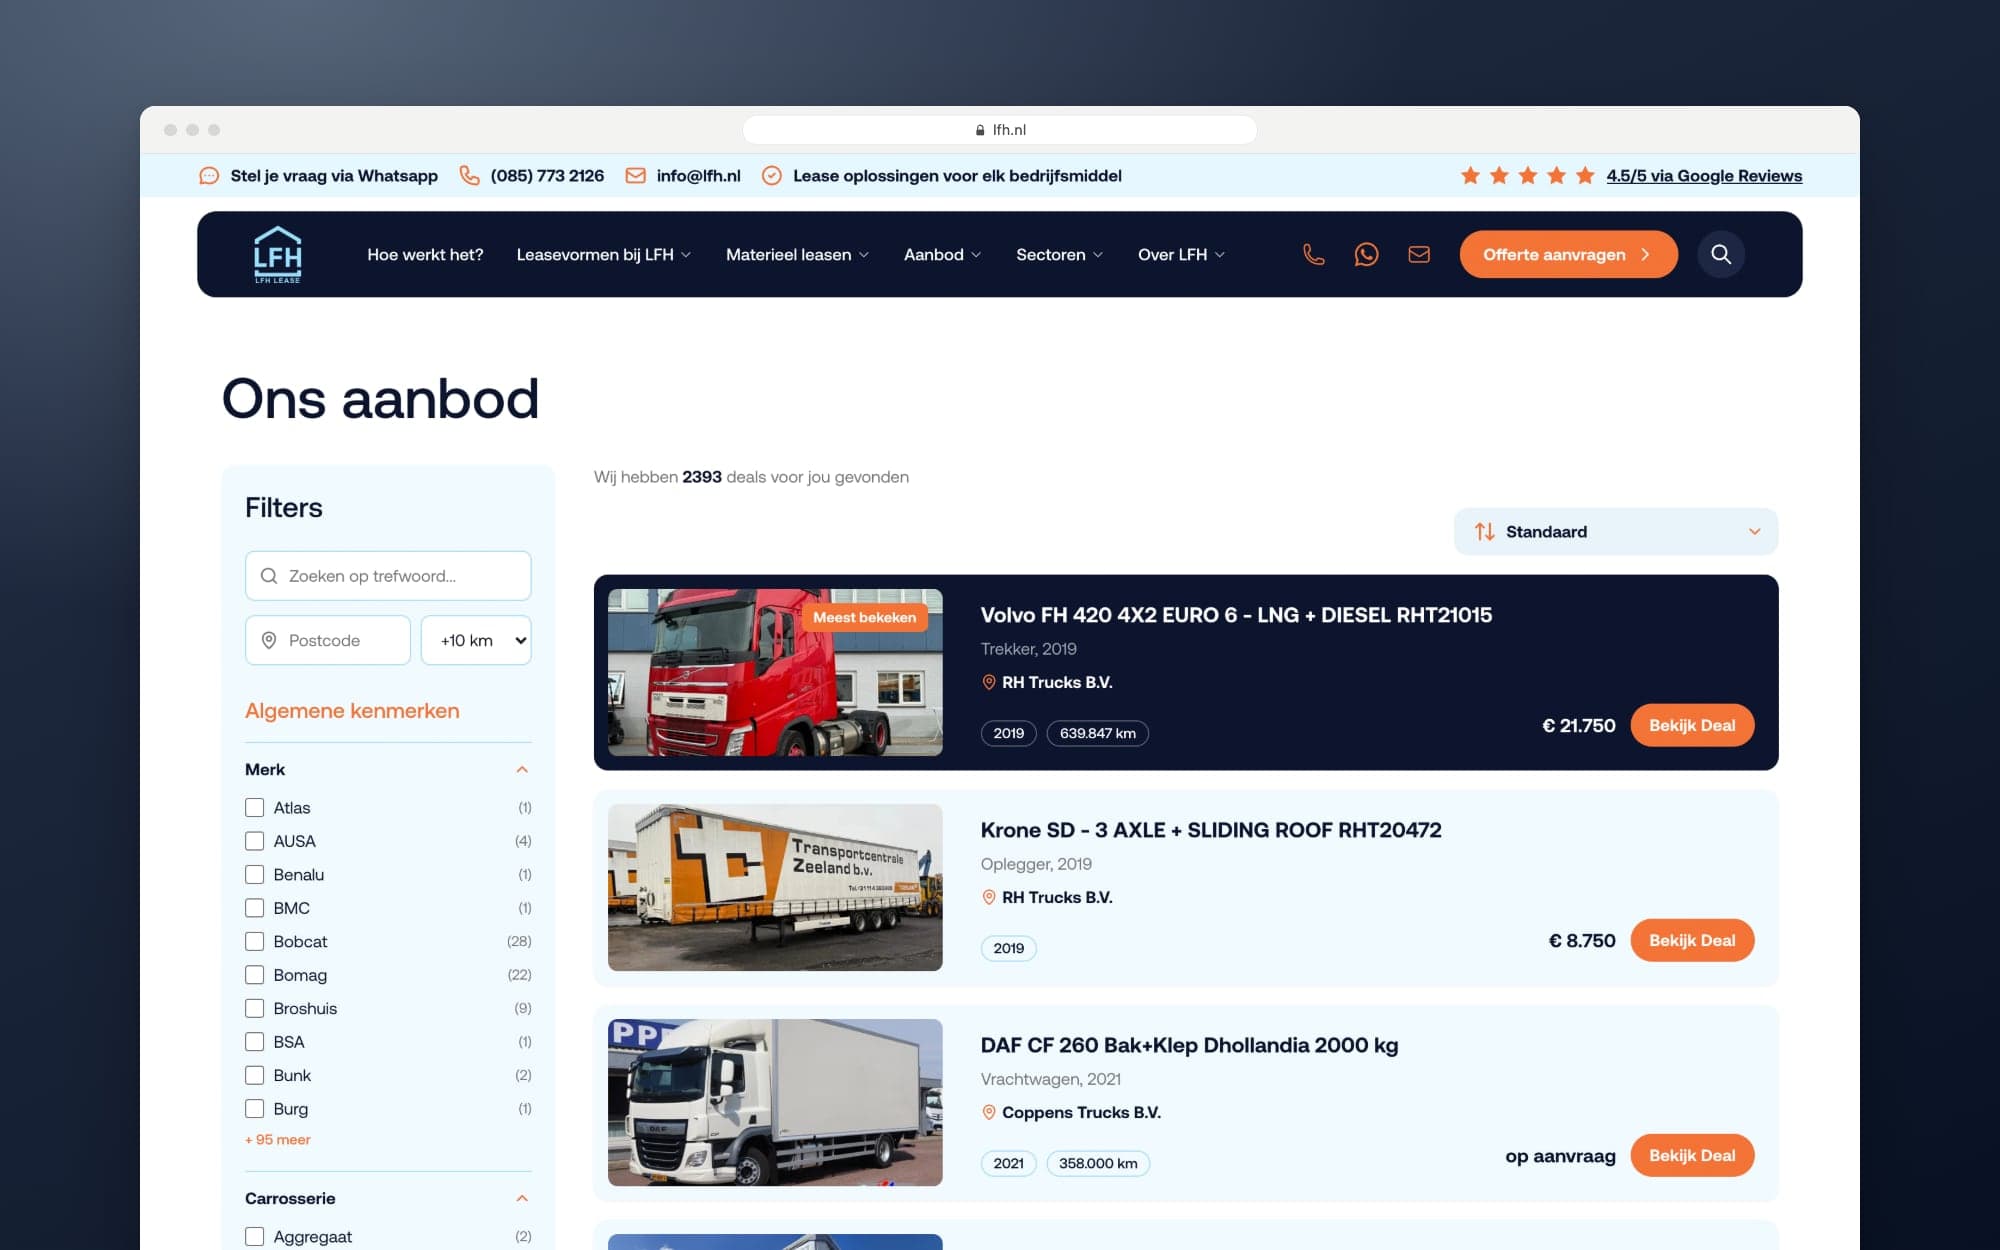Show + 95 meer brands
The image size is (2000, 1250).
click(278, 1139)
